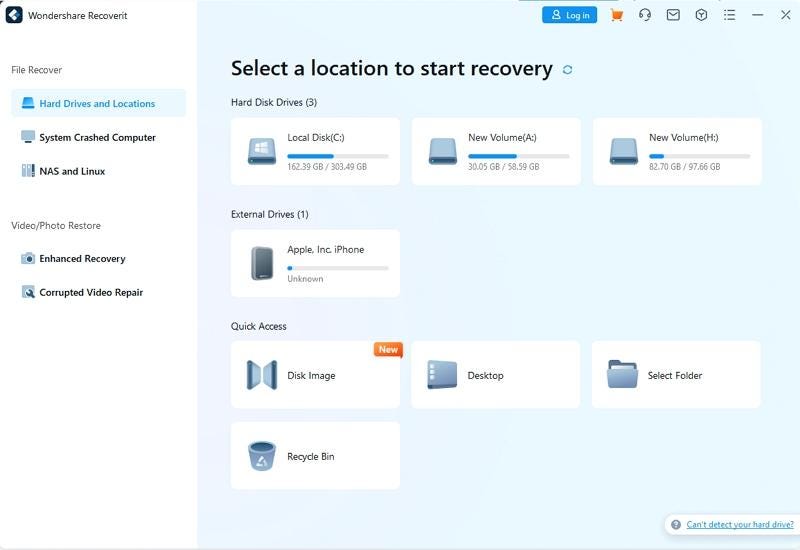Click the New Volume(A:) drive icon
The height and width of the screenshot is (550, 800).
coord(442,152)
